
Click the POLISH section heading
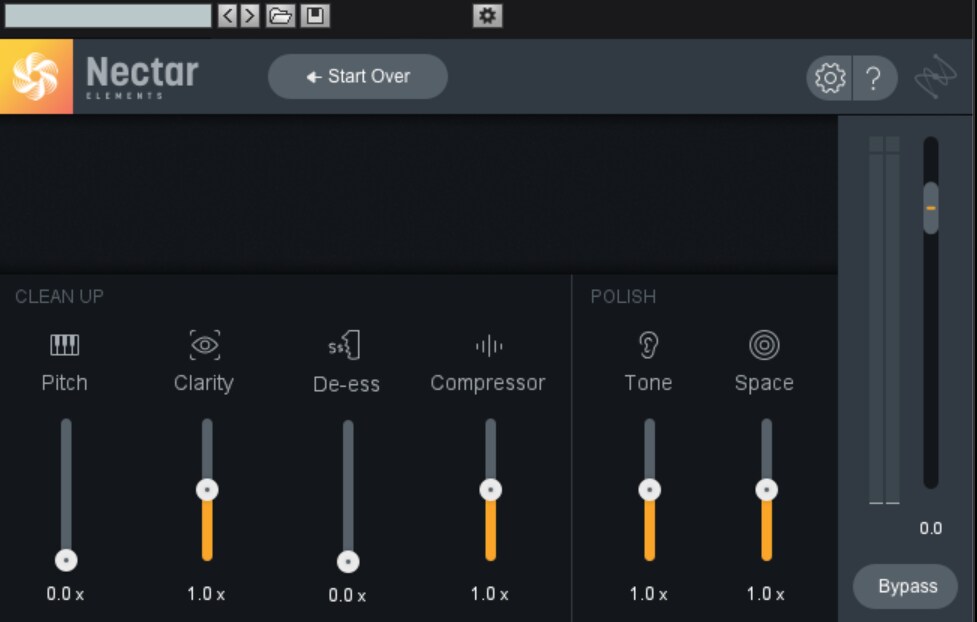click(623, 297)
